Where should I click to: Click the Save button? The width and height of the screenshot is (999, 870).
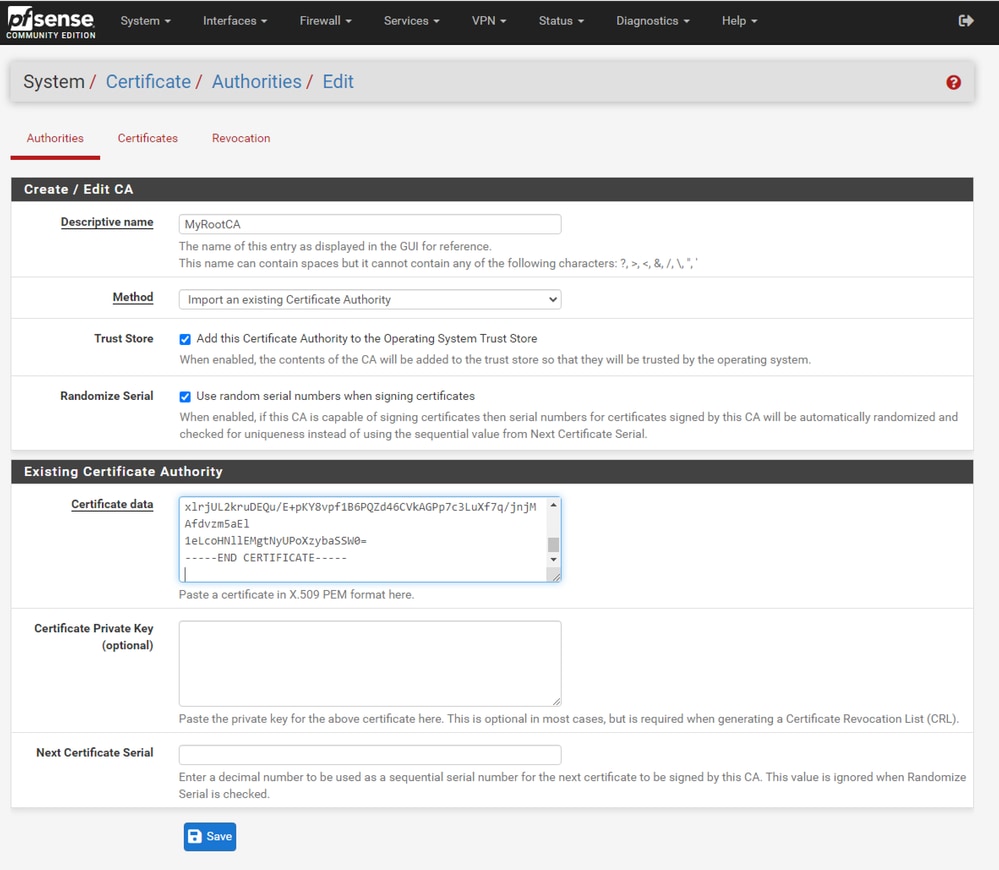coord(210,836)
